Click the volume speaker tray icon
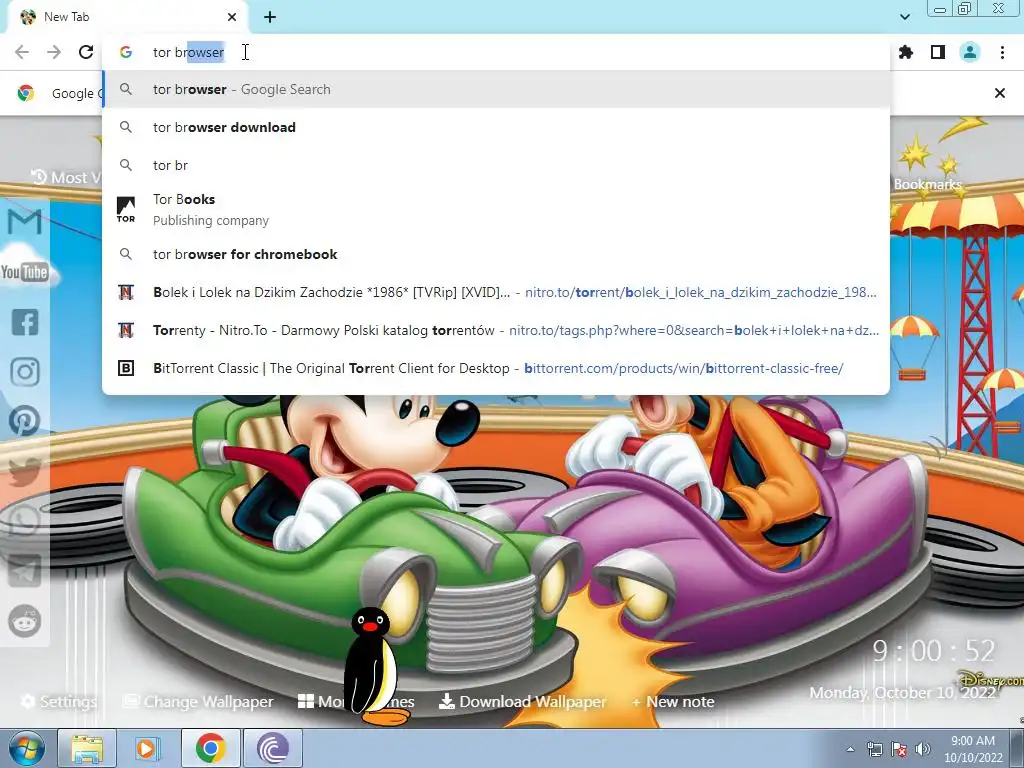 922,749
